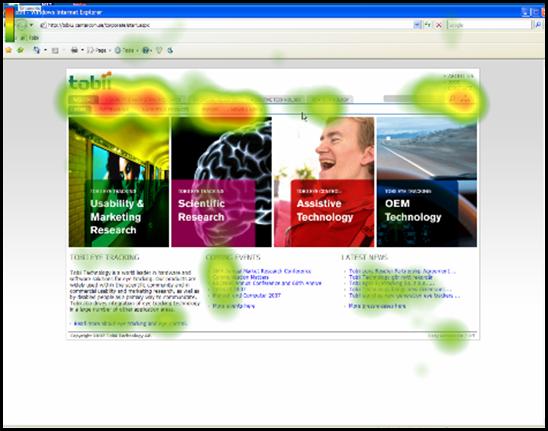Click the 'Mensch und Computer 2007' event link
Screen dimensions: 548x431
click(x=246, y=296)
